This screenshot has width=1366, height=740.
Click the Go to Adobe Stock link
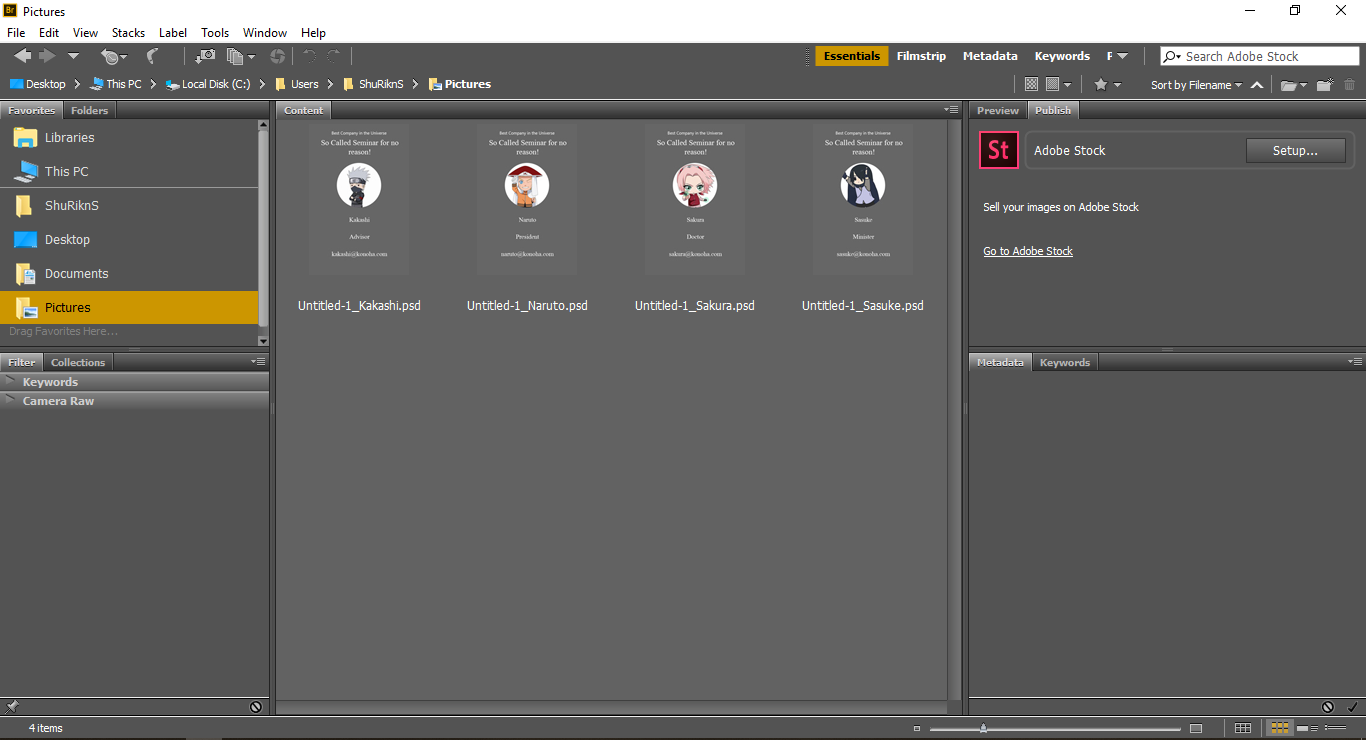click(1028, 251)
